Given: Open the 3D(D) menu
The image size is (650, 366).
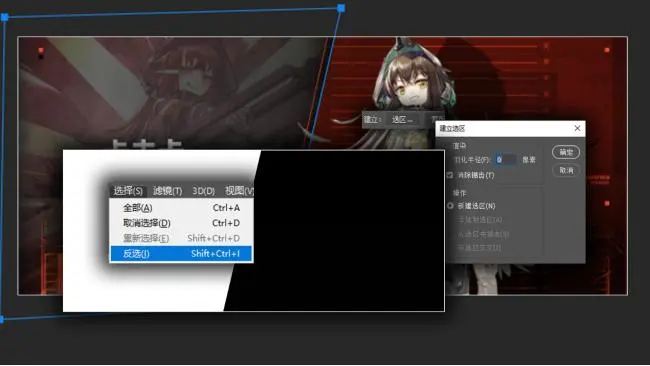Looking at the screenshot, I should [x=204, y=191].
